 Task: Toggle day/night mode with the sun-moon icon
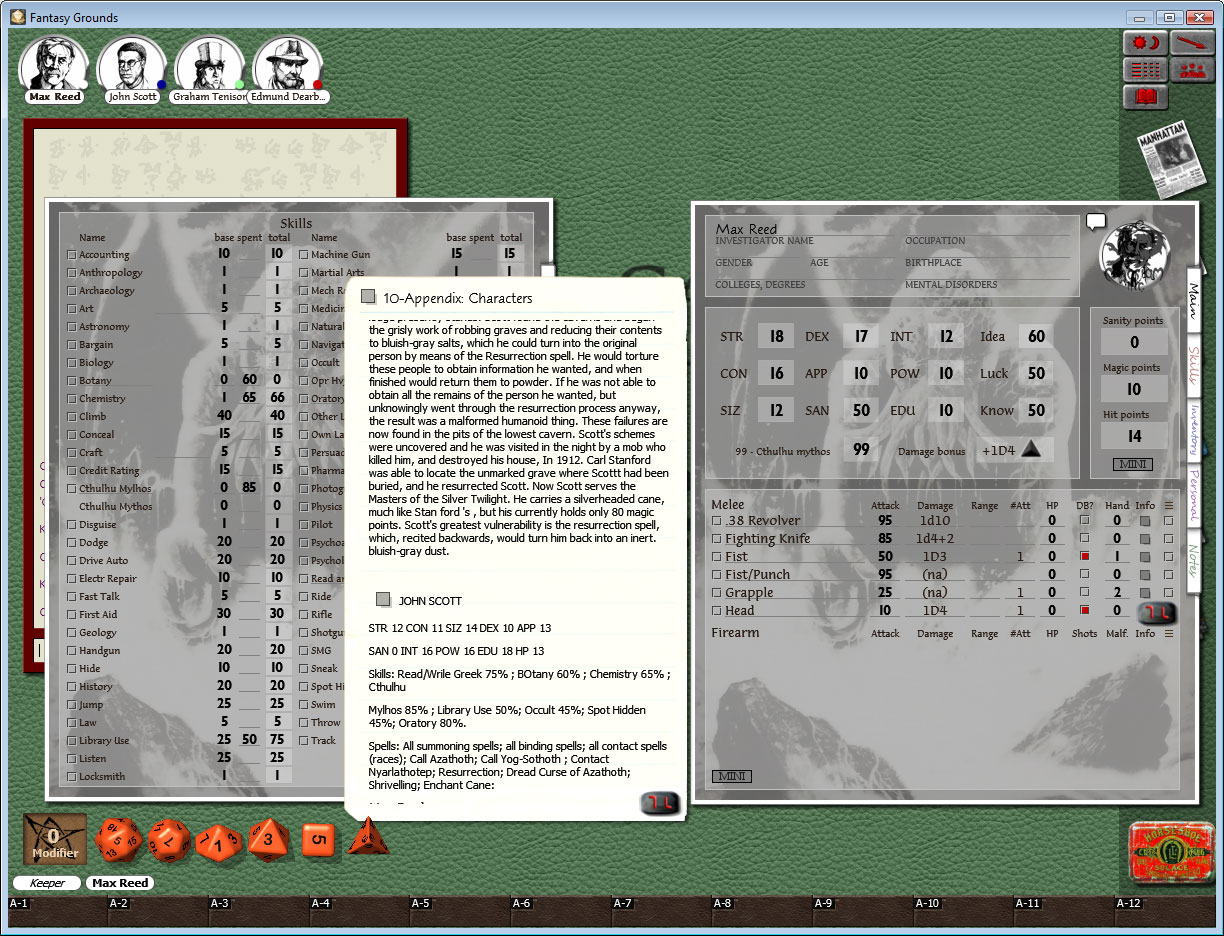[x=1144, y=42]
